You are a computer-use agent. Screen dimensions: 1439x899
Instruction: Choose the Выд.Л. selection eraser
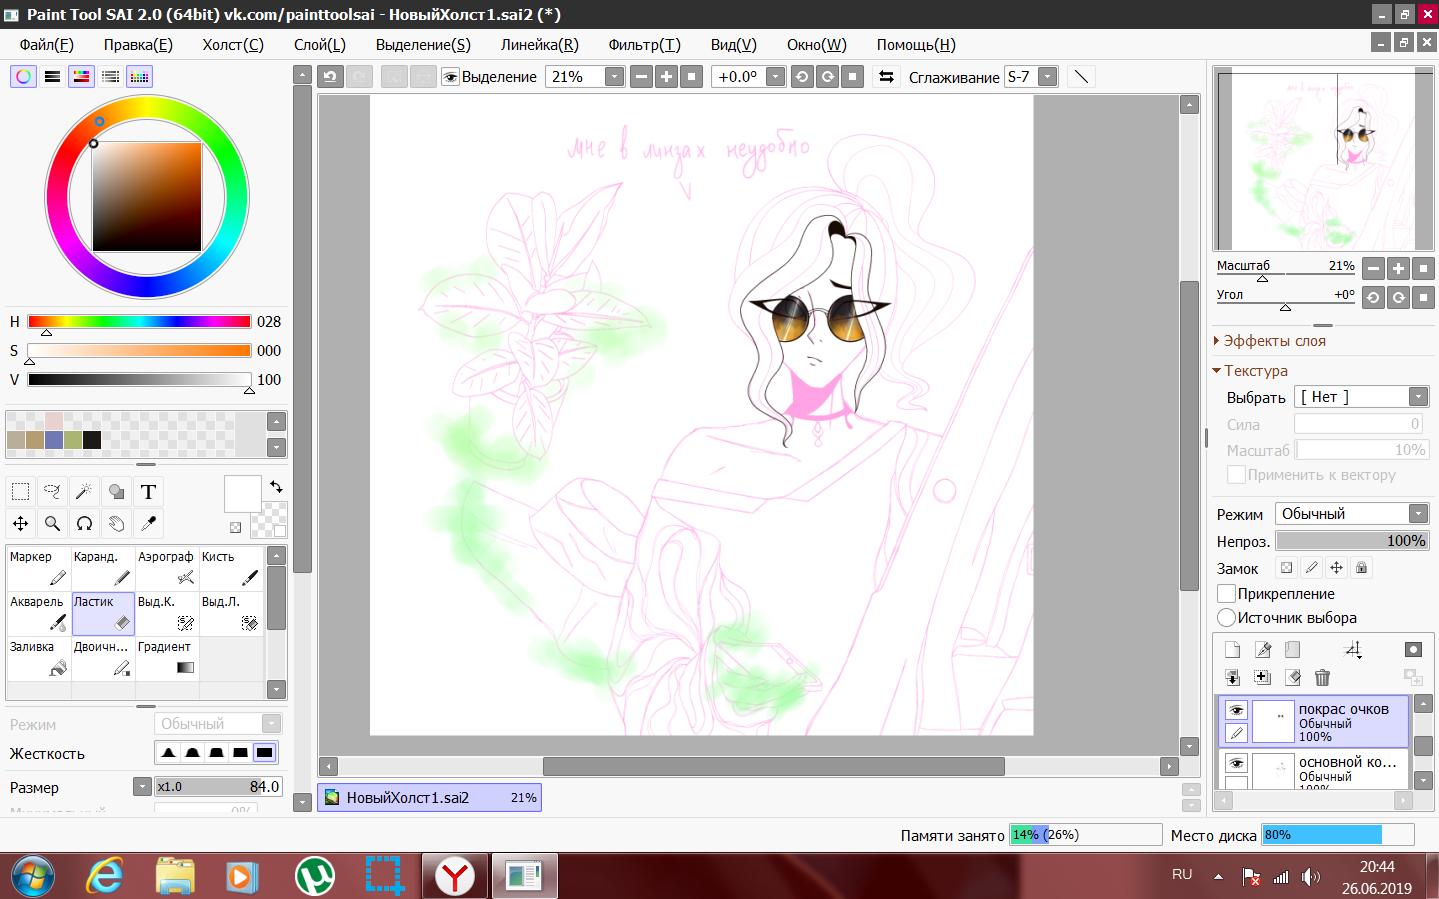pyautogui.click(x=230, y=613)
